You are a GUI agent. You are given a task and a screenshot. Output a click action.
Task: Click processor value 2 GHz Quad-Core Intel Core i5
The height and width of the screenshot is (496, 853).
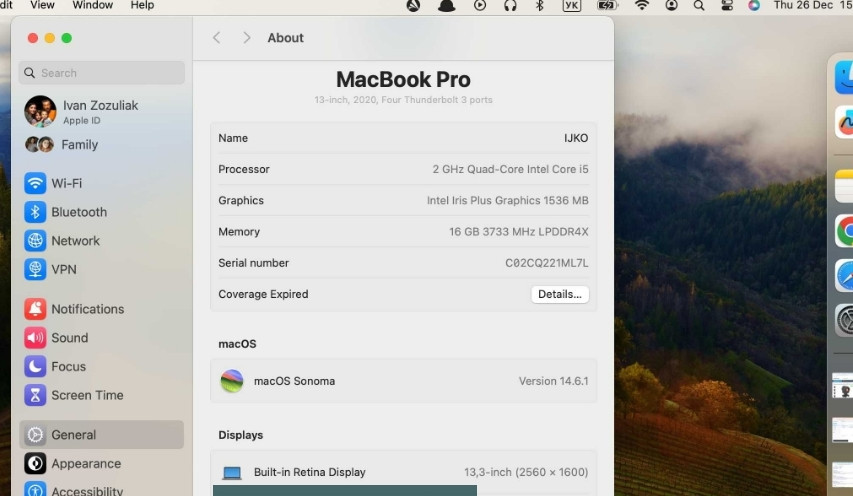pos(510,169)
